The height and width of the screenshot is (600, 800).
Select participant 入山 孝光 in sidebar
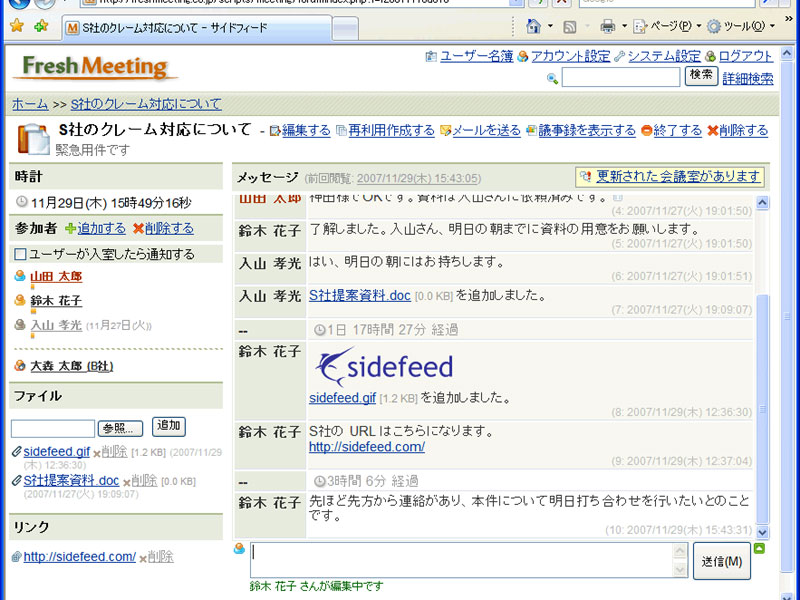56,325
